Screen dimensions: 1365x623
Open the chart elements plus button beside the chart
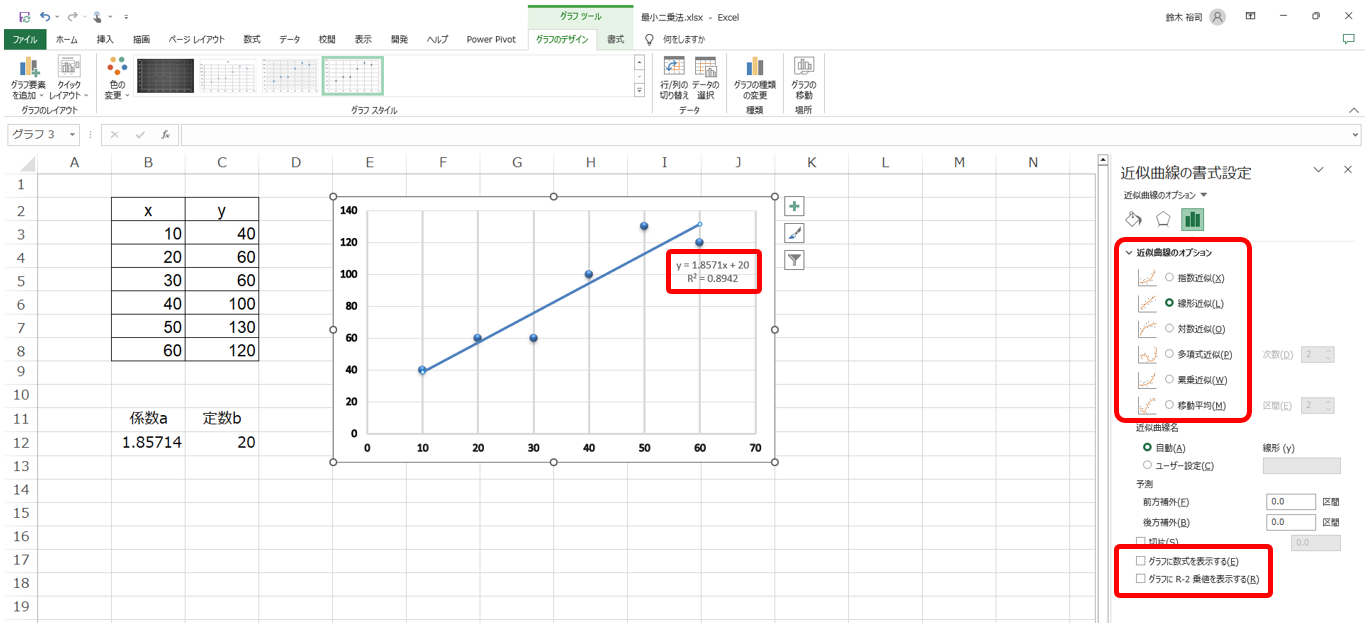tap(795, 207)
